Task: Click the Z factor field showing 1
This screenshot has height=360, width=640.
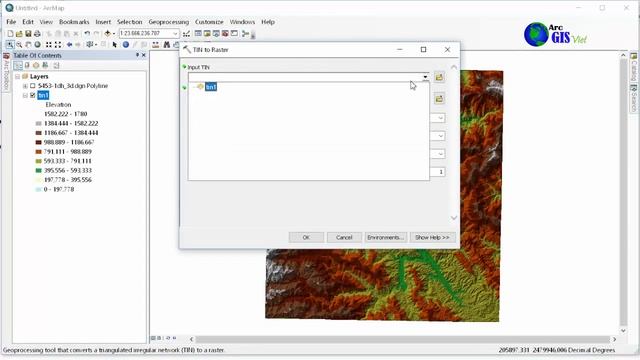Action: 437,172
